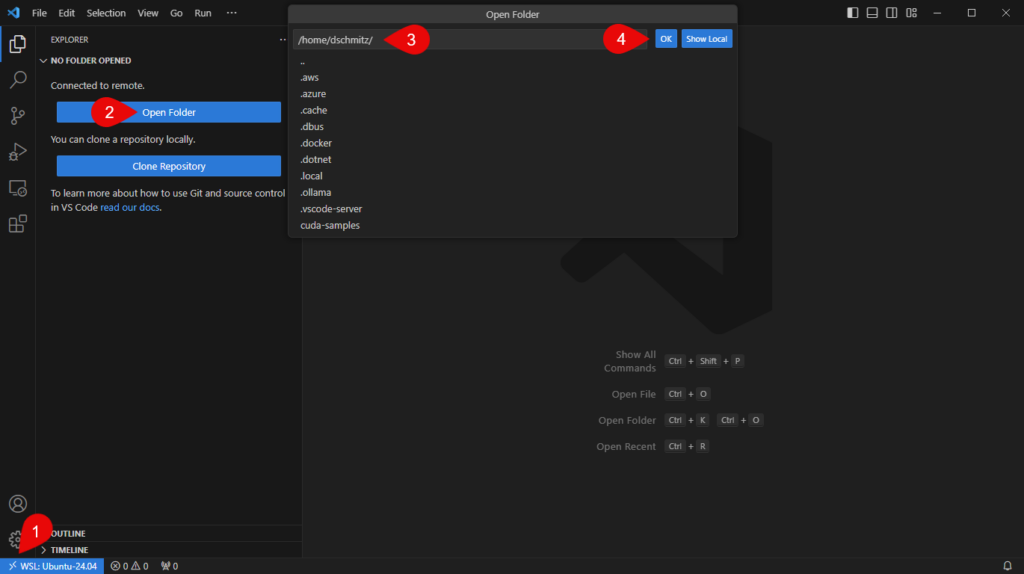This screenshot has width=1024, height=574.
Task: Click the ports forwarded status indicator
Action: pyautogui.click(x=169, y=566)
